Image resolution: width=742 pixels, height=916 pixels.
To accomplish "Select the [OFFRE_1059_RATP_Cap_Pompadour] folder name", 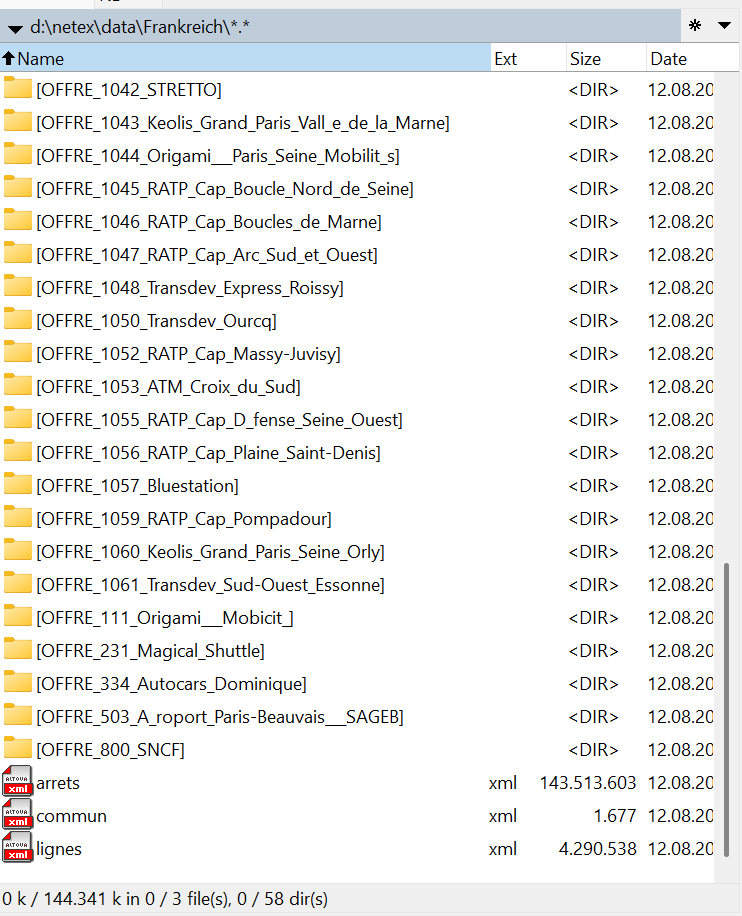I will (184, 519).
